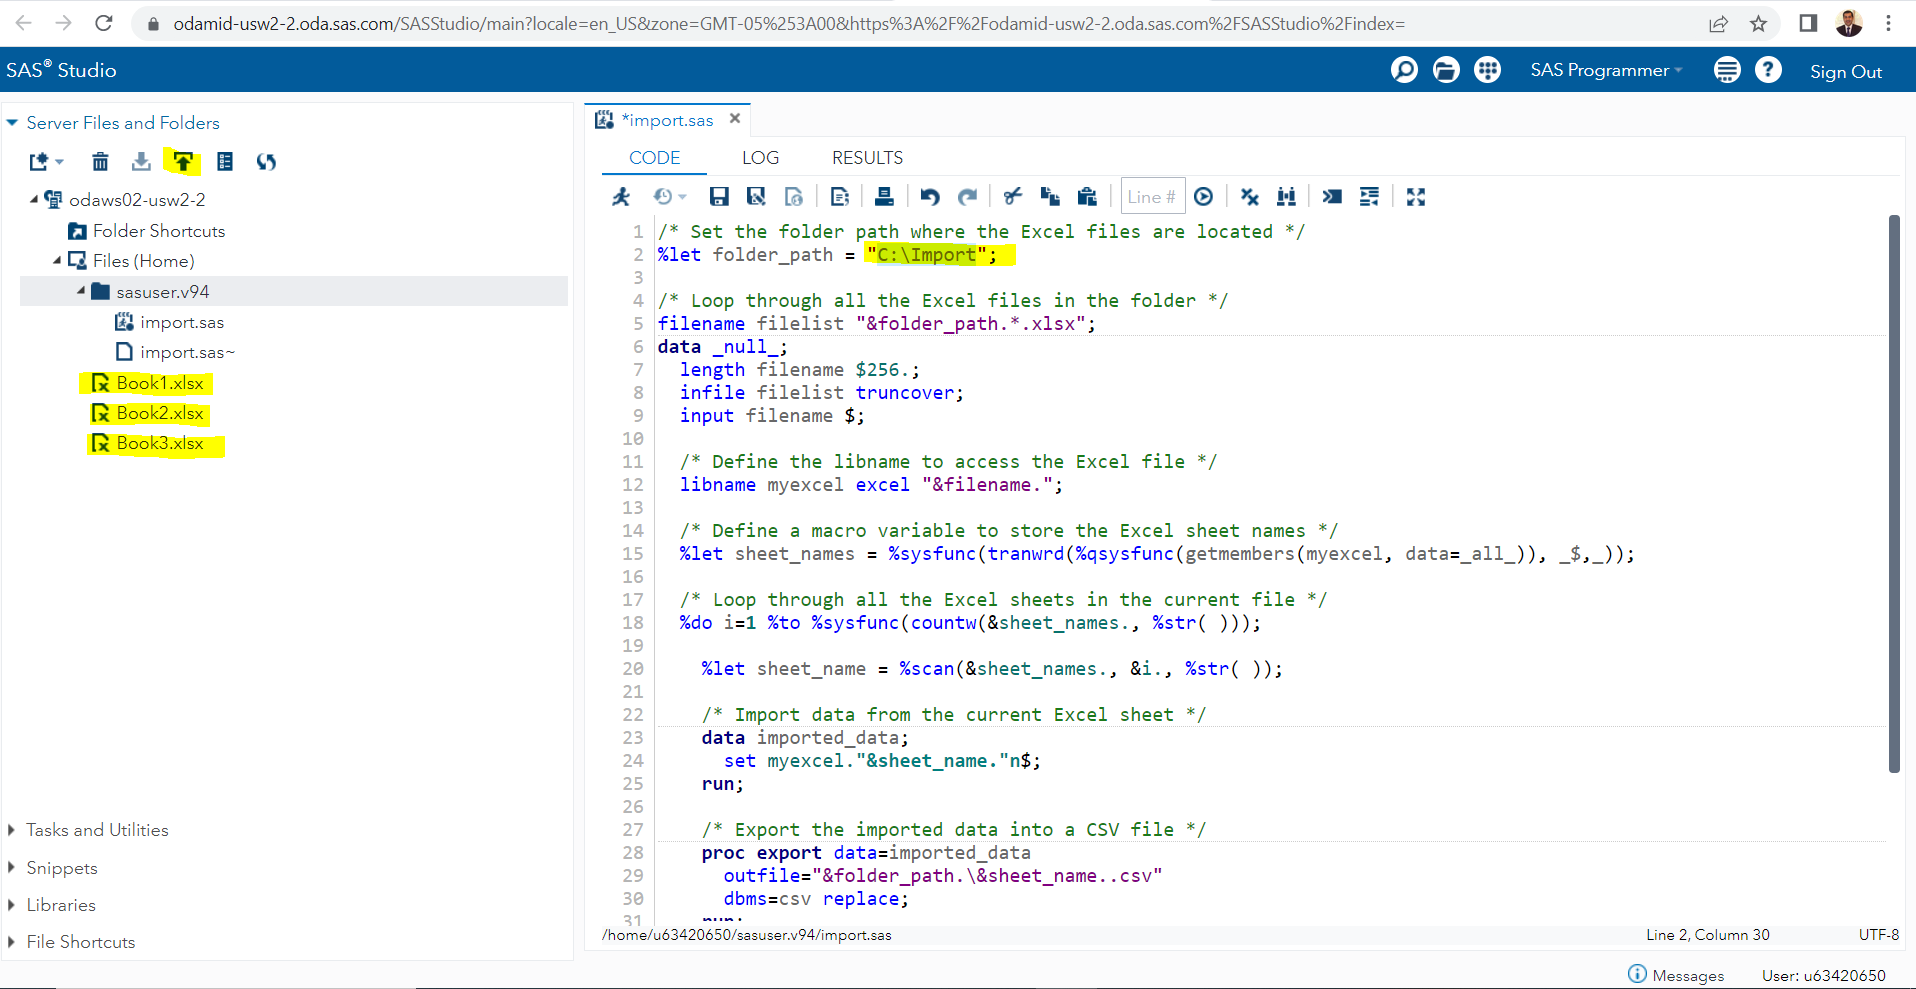The image size is (1916, 989).
Task: Switch to the RESULTS tab
Action: [867, 158]
